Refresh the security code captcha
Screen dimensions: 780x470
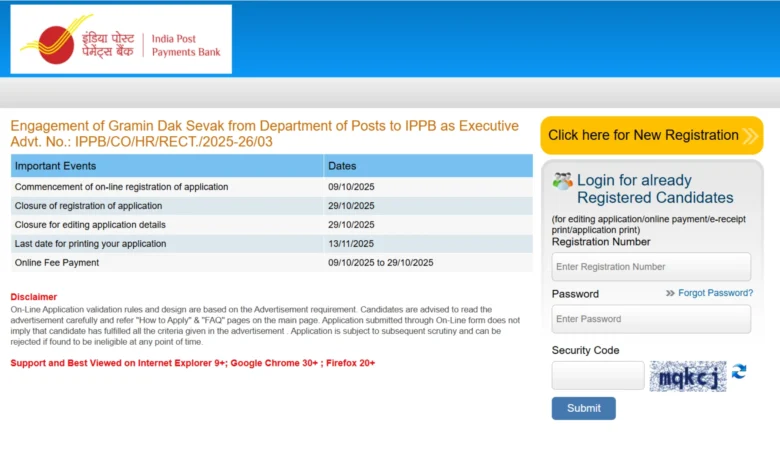tap(739, 372)
